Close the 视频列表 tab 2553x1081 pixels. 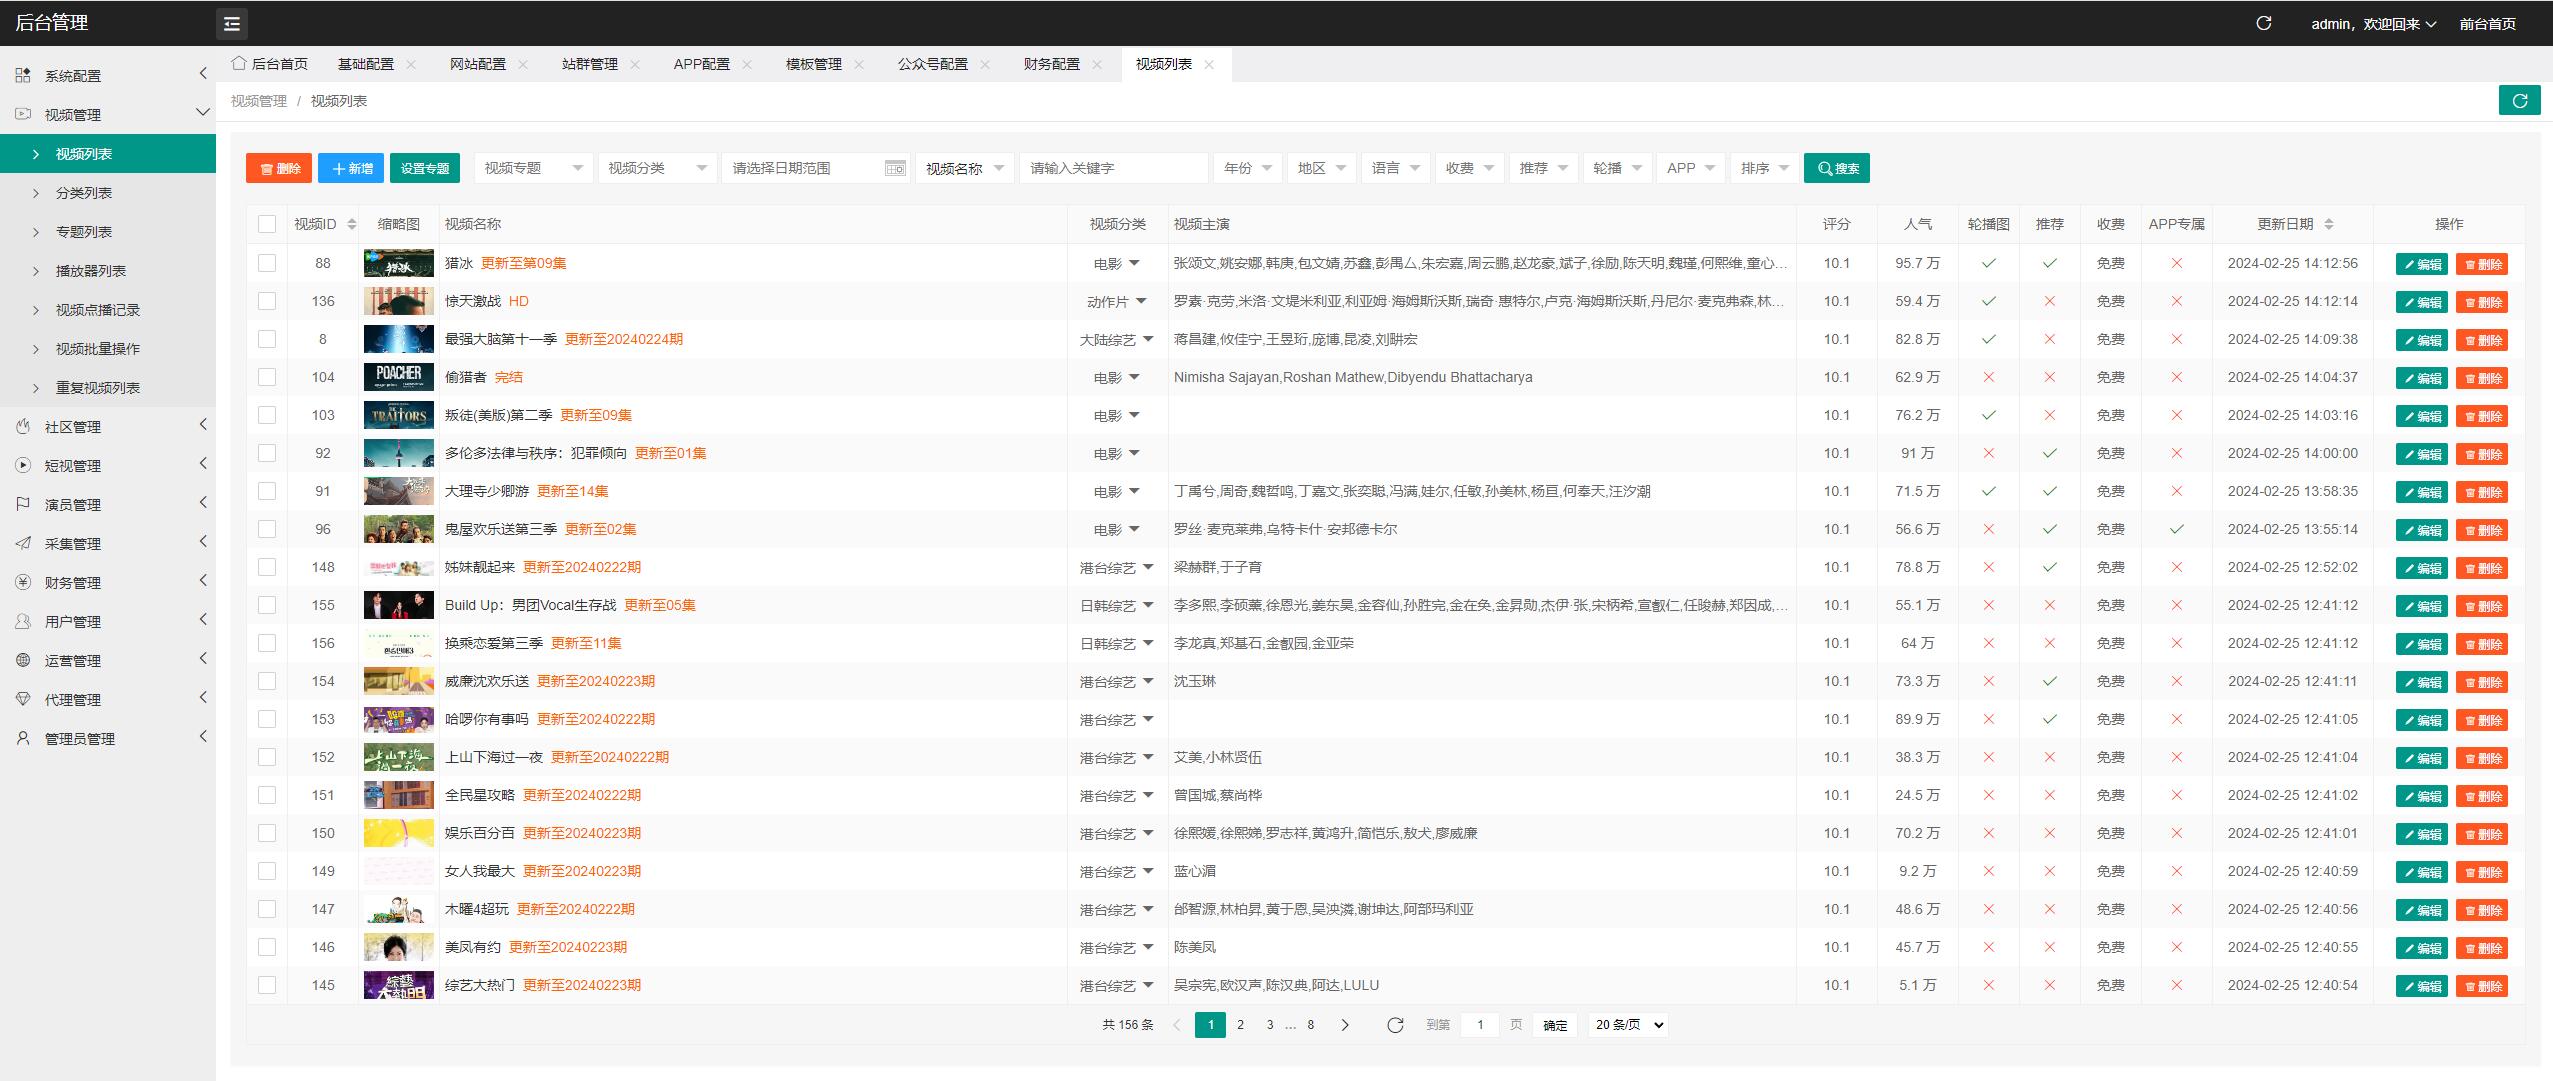point(1209,64)
